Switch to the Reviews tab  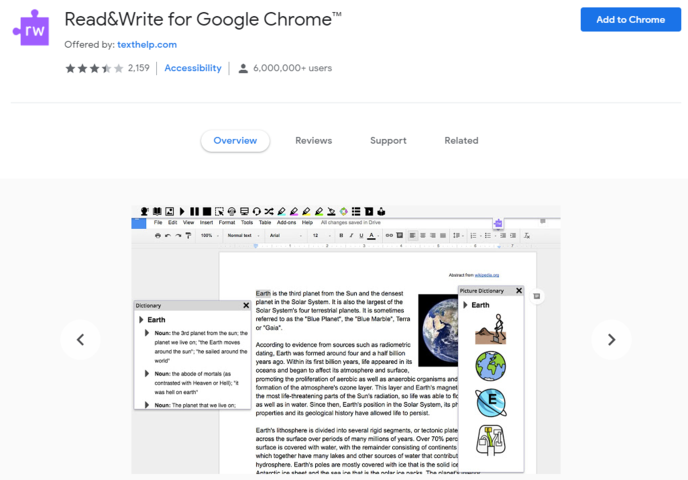313,141
